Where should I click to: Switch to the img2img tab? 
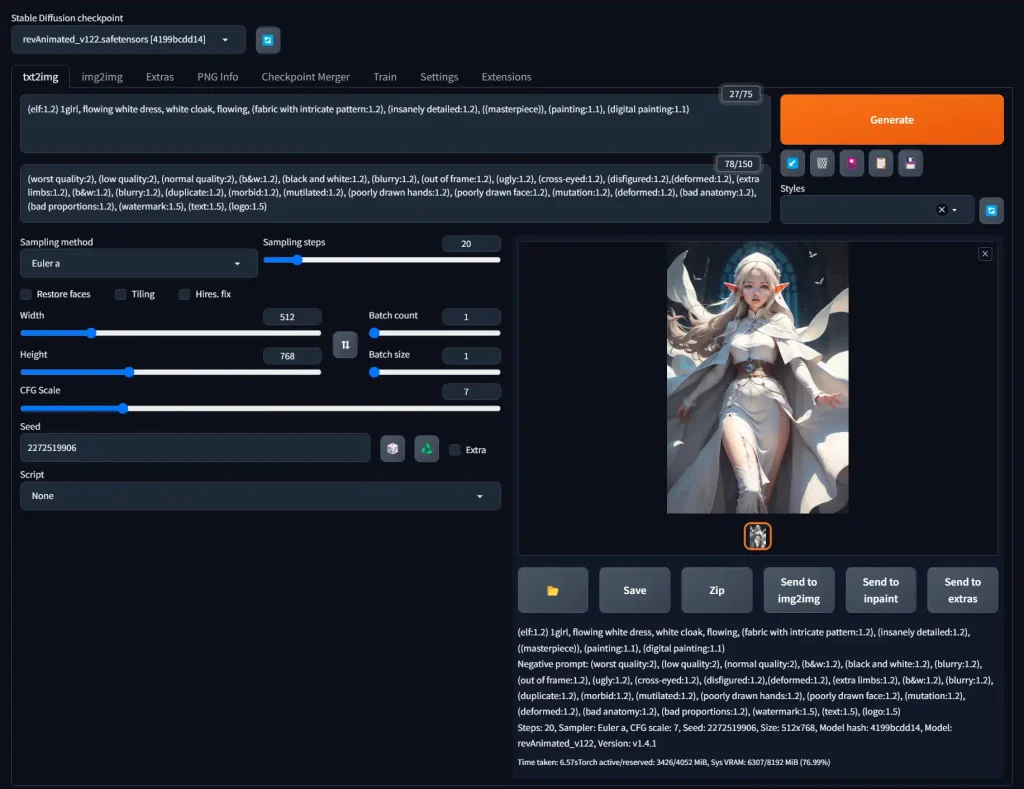[102, 77]
